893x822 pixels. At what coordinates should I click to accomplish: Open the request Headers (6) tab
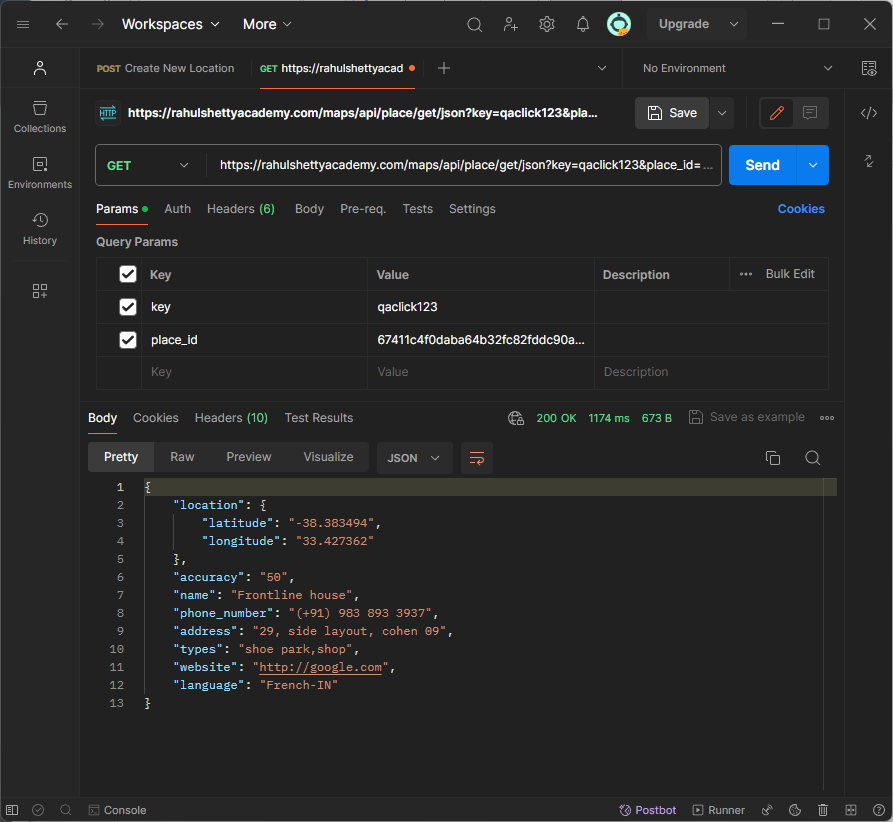241,209
